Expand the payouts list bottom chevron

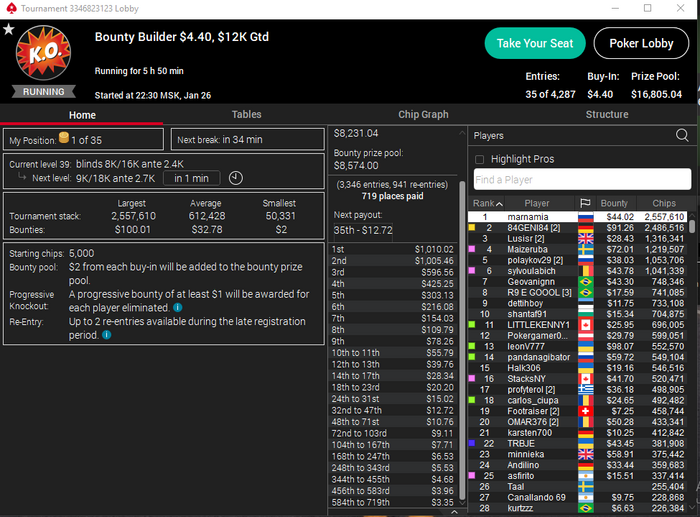click(x=454, y=512)
